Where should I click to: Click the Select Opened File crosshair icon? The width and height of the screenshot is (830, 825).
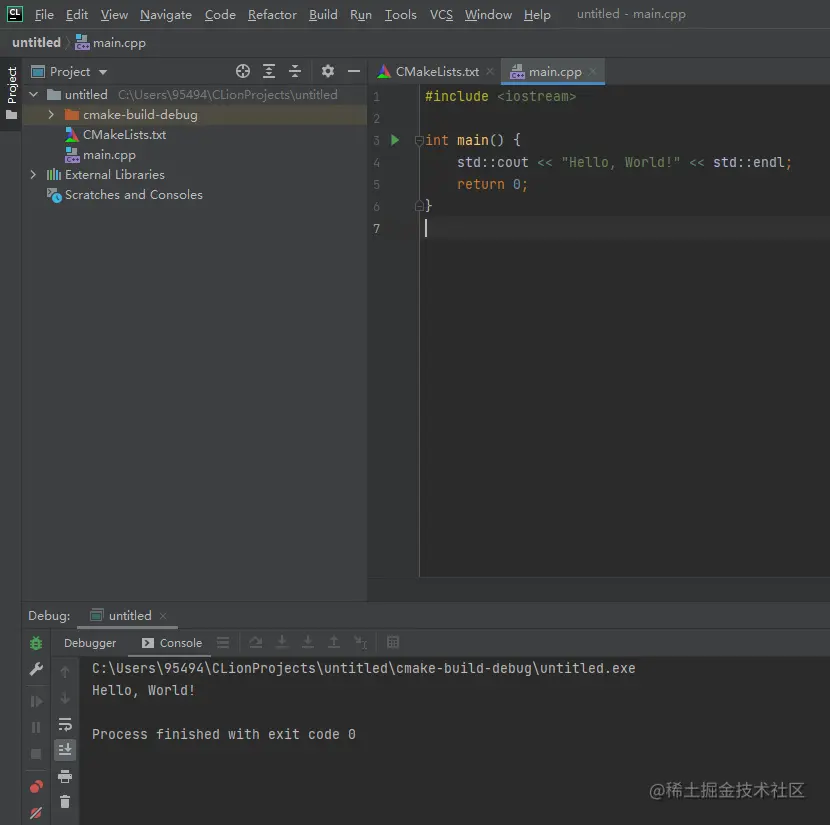[243, 71]
